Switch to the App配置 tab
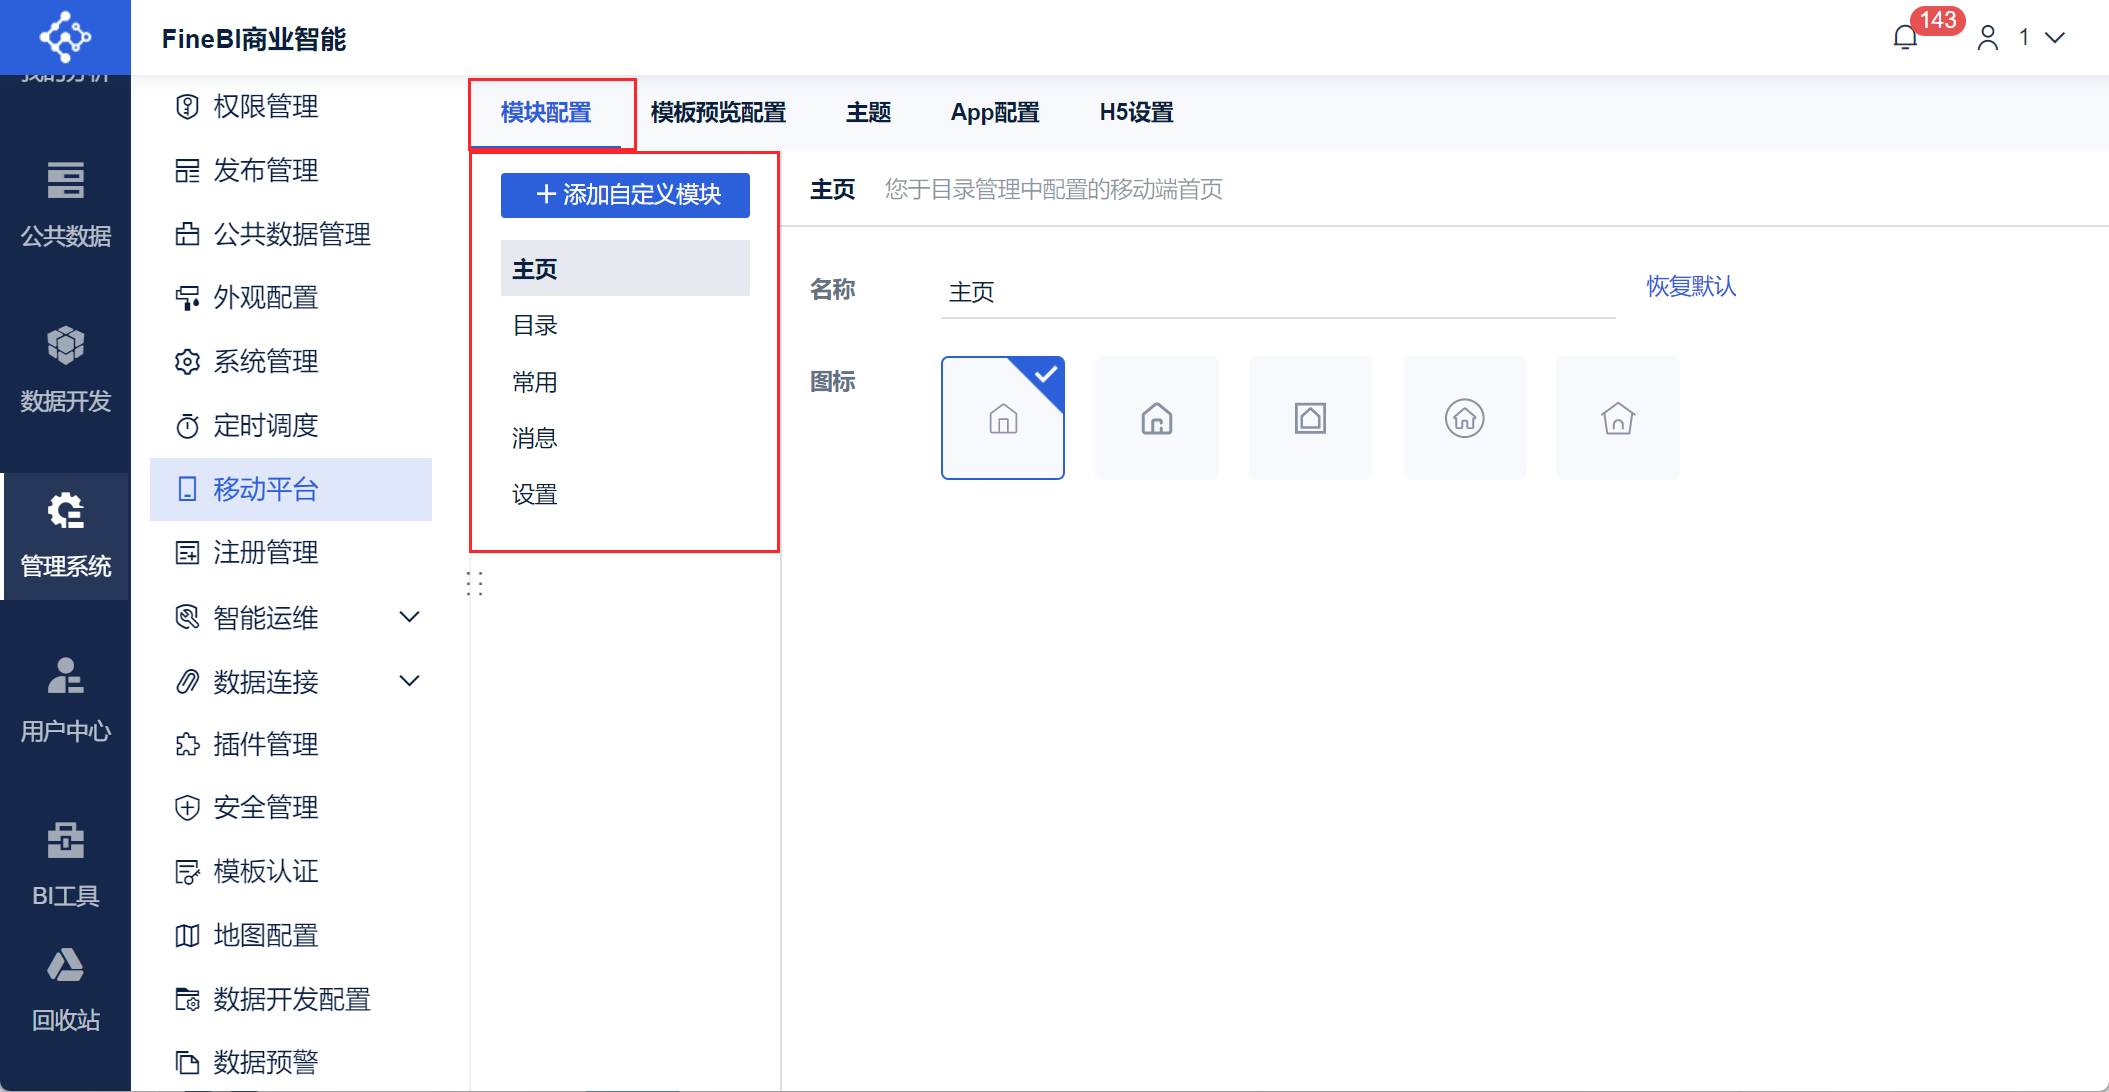This screenshot has width=2109, height=1092. pyautogui.click(x=994, y=112)
